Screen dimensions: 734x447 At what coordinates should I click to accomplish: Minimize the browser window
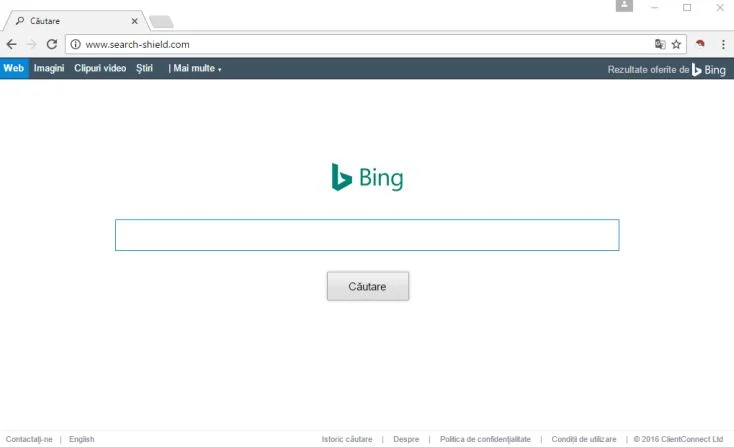654,7
